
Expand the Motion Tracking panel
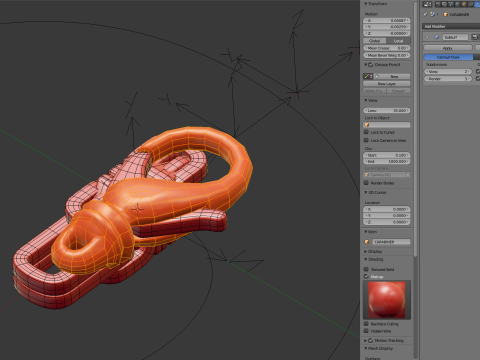coord(365,340)
